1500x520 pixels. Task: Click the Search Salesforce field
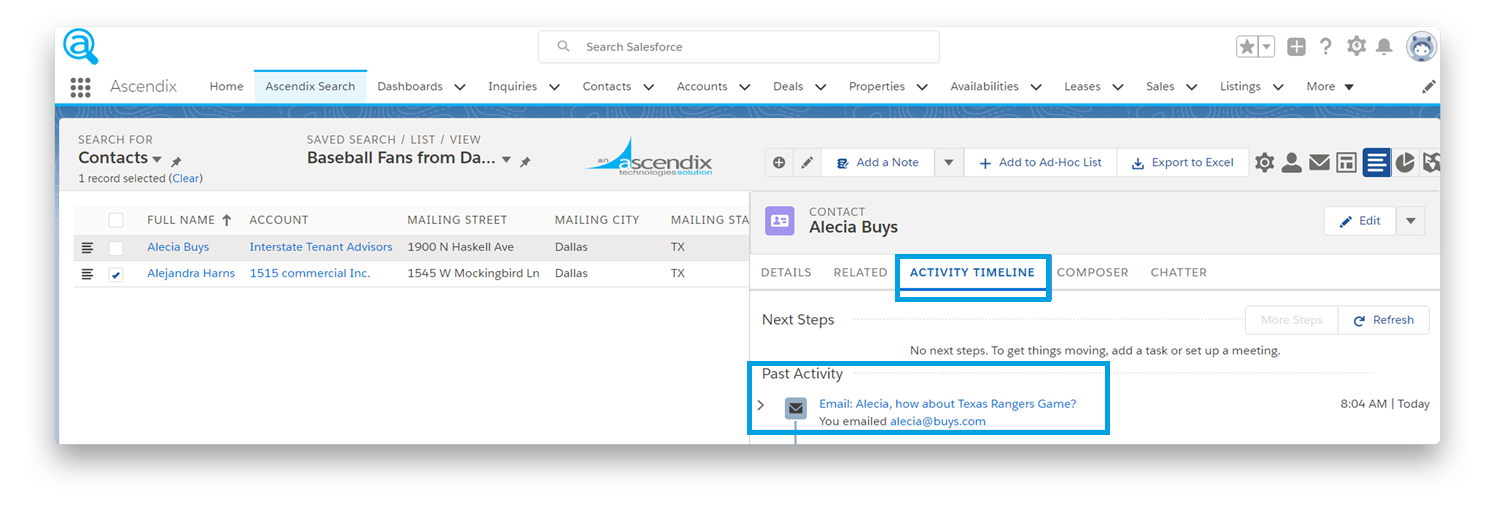coord(739,47)
